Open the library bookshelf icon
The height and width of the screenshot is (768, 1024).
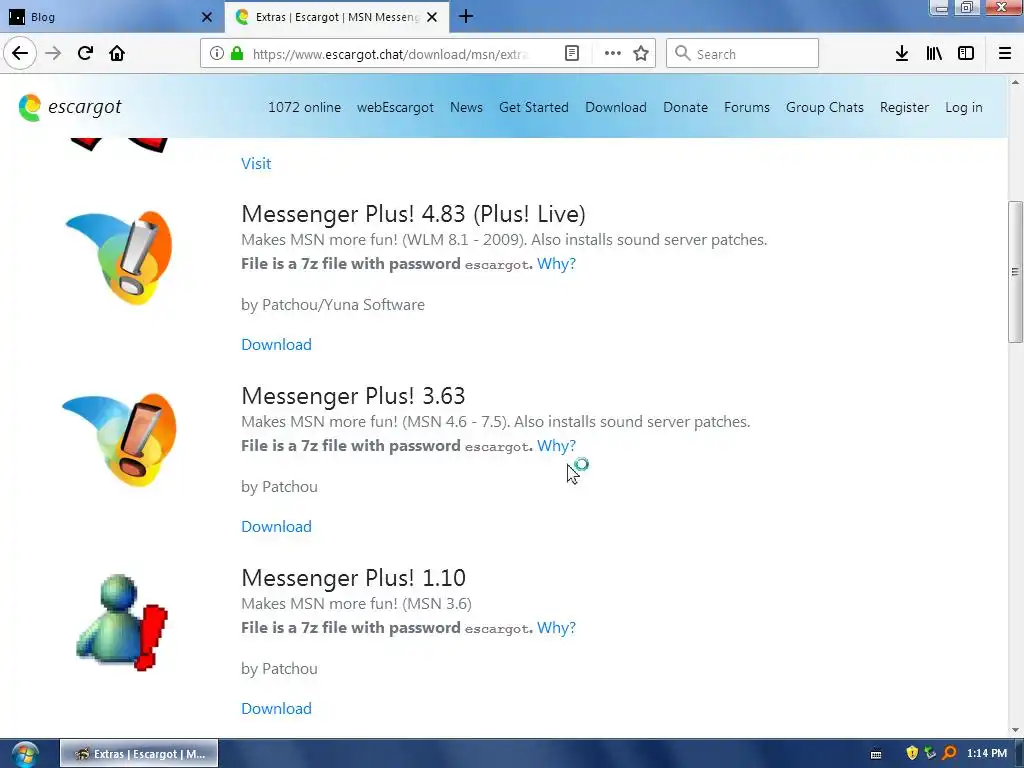pos(934,54)
